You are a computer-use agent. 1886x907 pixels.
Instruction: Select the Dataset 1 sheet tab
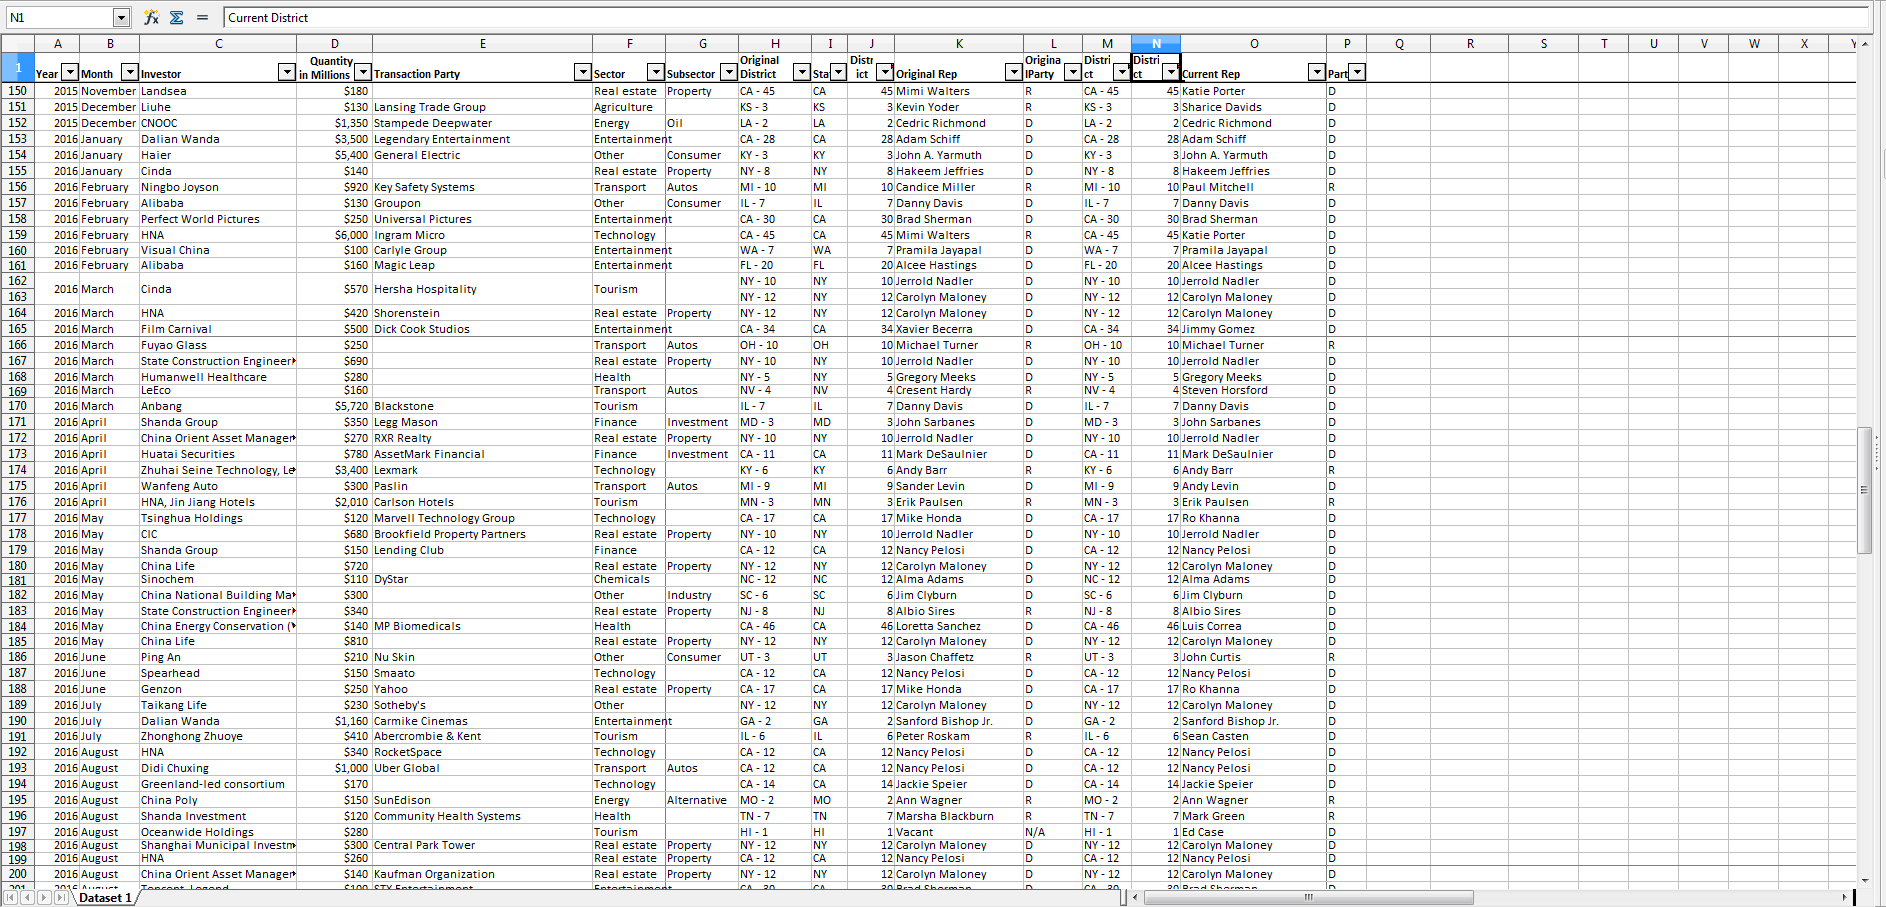click(105, 898)
